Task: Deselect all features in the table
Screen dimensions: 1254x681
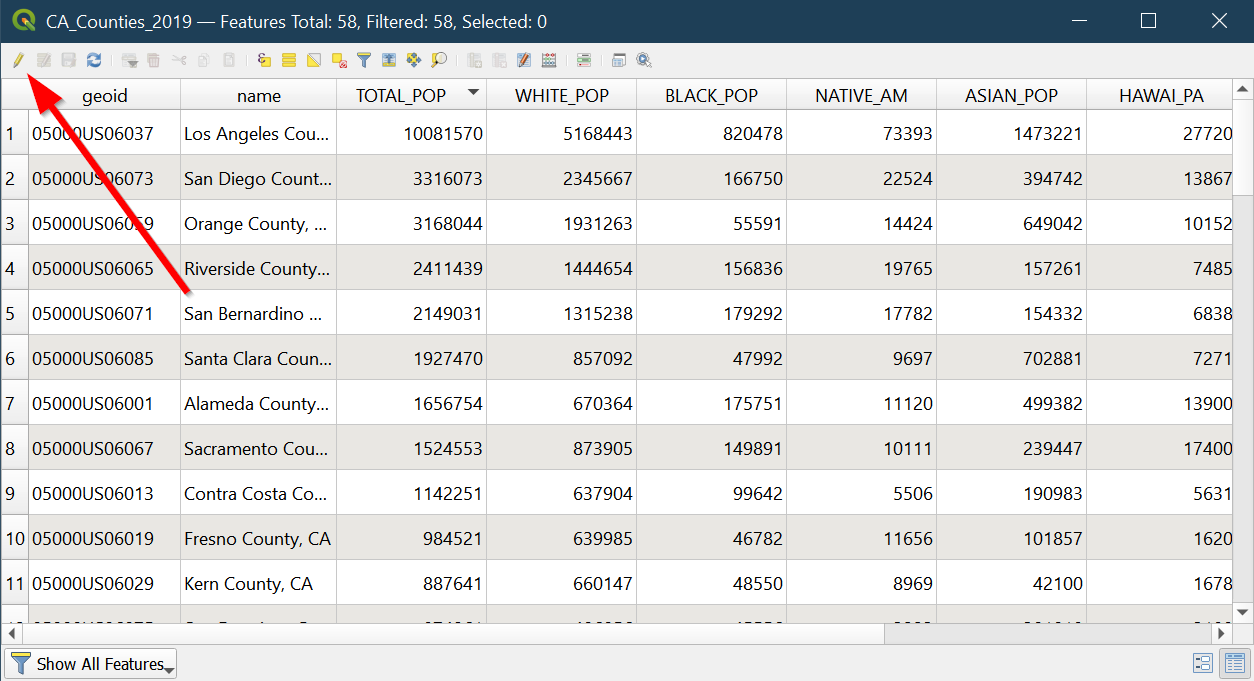Action: [339, 60]
